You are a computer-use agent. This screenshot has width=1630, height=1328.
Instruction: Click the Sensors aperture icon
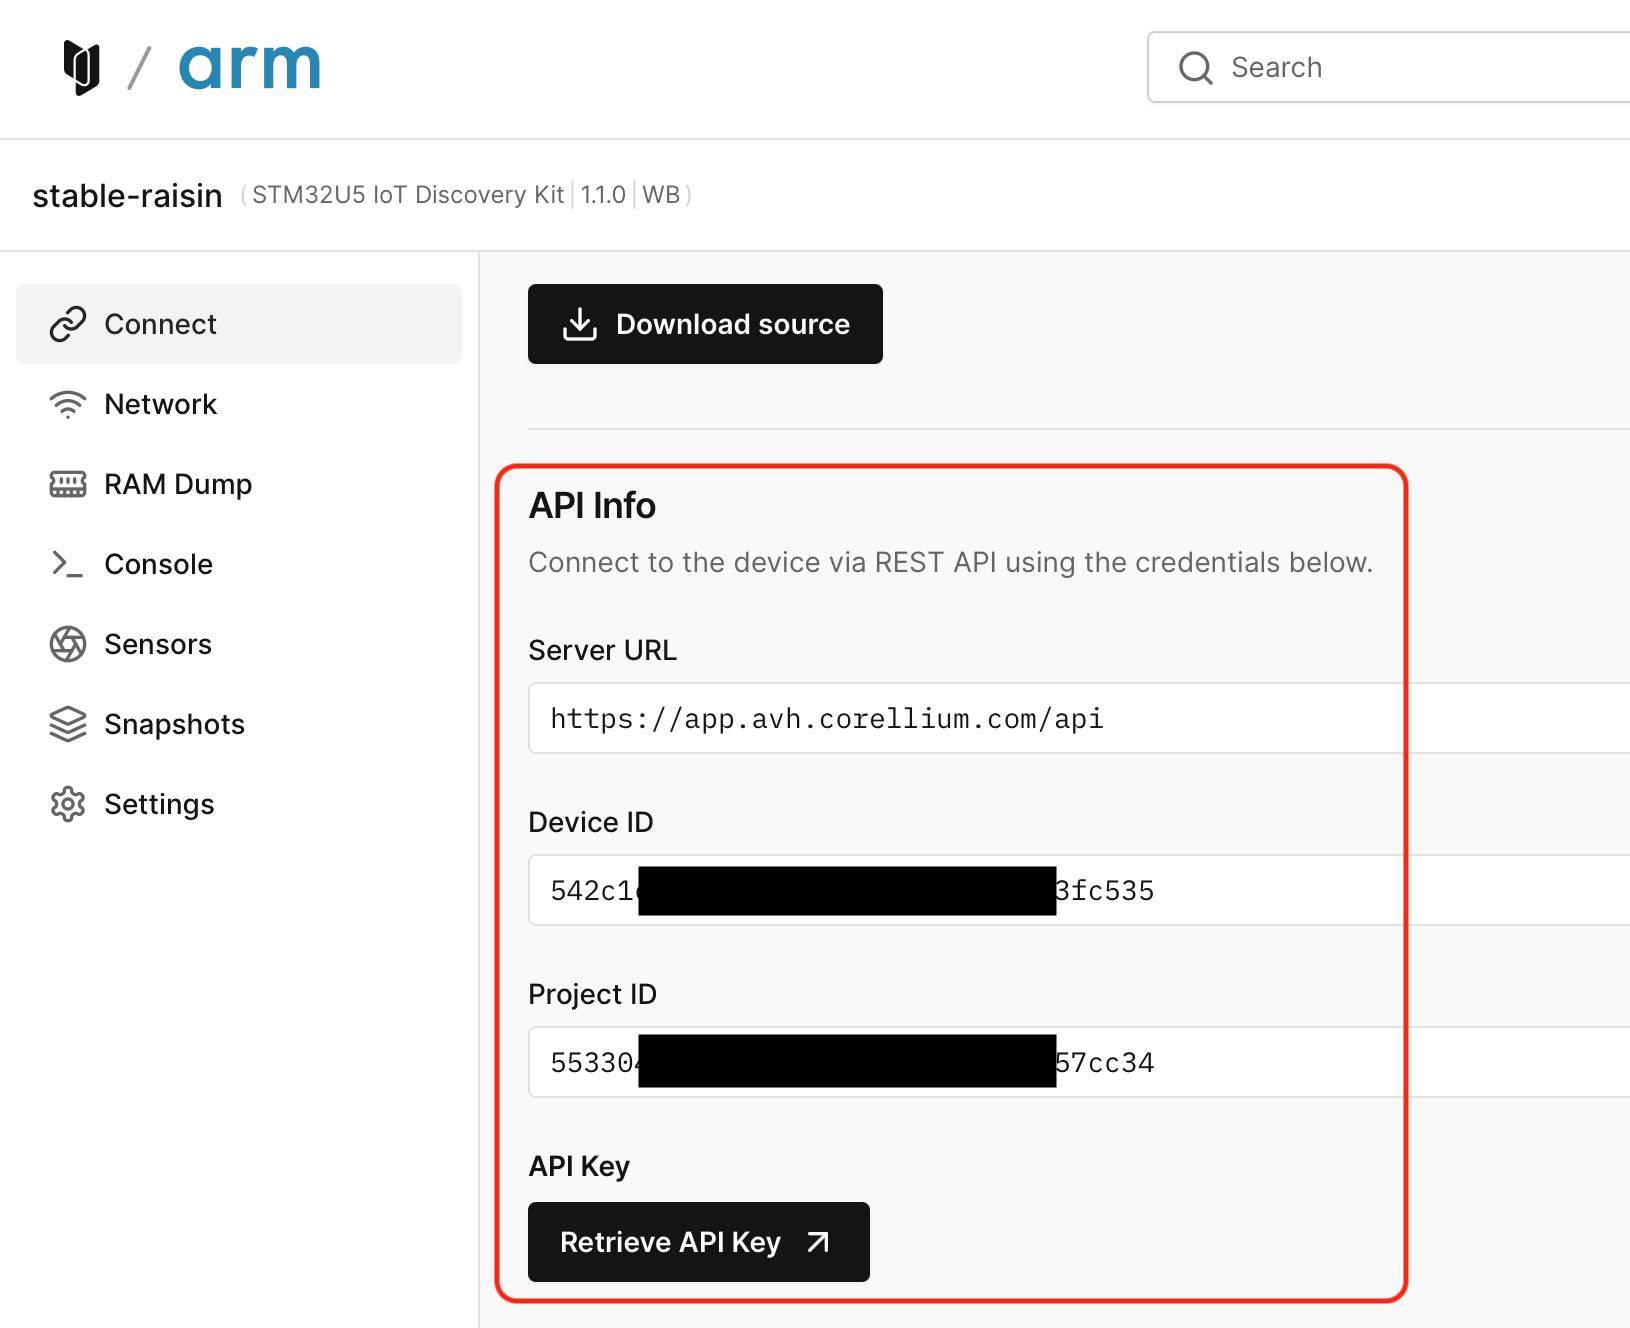(68, 644)
